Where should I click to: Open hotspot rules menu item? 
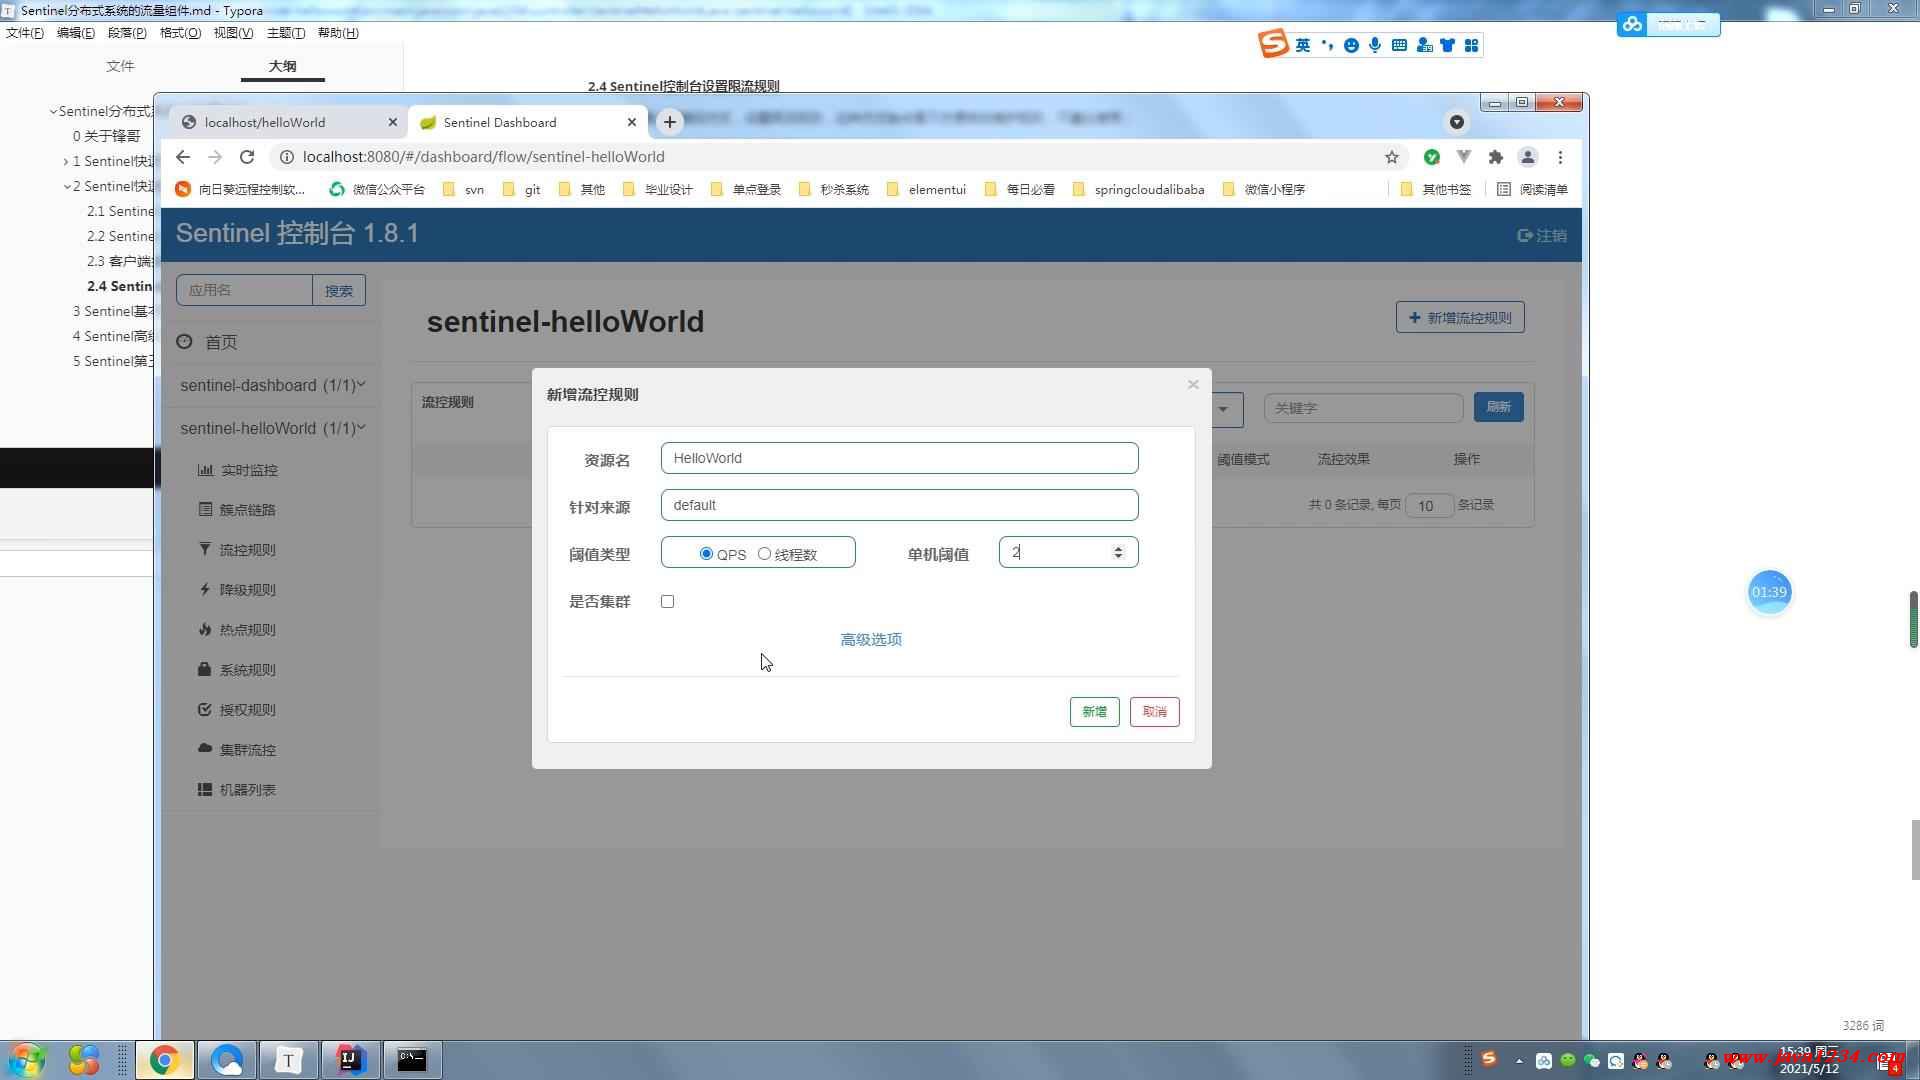[x=237, y=630]
